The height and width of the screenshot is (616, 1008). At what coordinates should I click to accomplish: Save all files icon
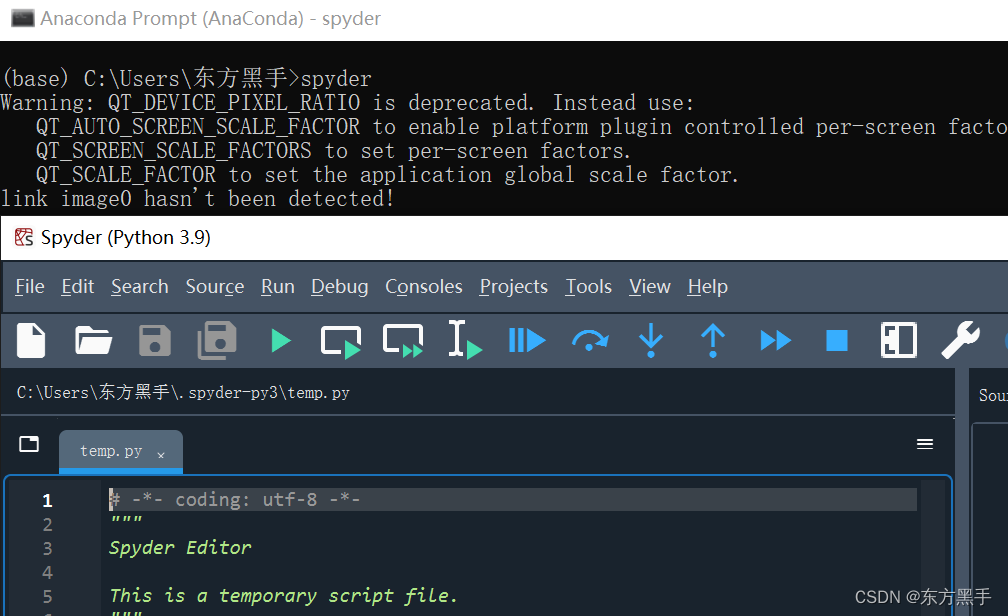(x=217, y=340)
